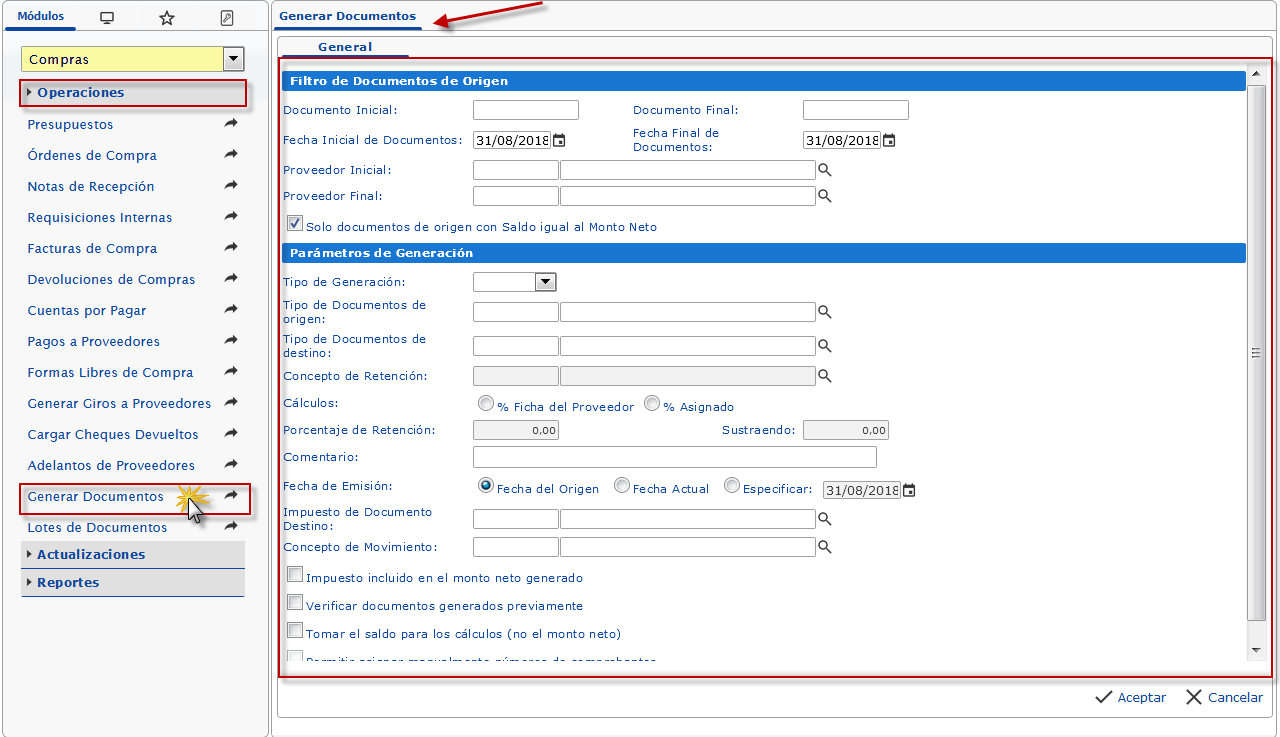
Task: Open the monitor icon tab in sidebar
Action: point(108,18)
